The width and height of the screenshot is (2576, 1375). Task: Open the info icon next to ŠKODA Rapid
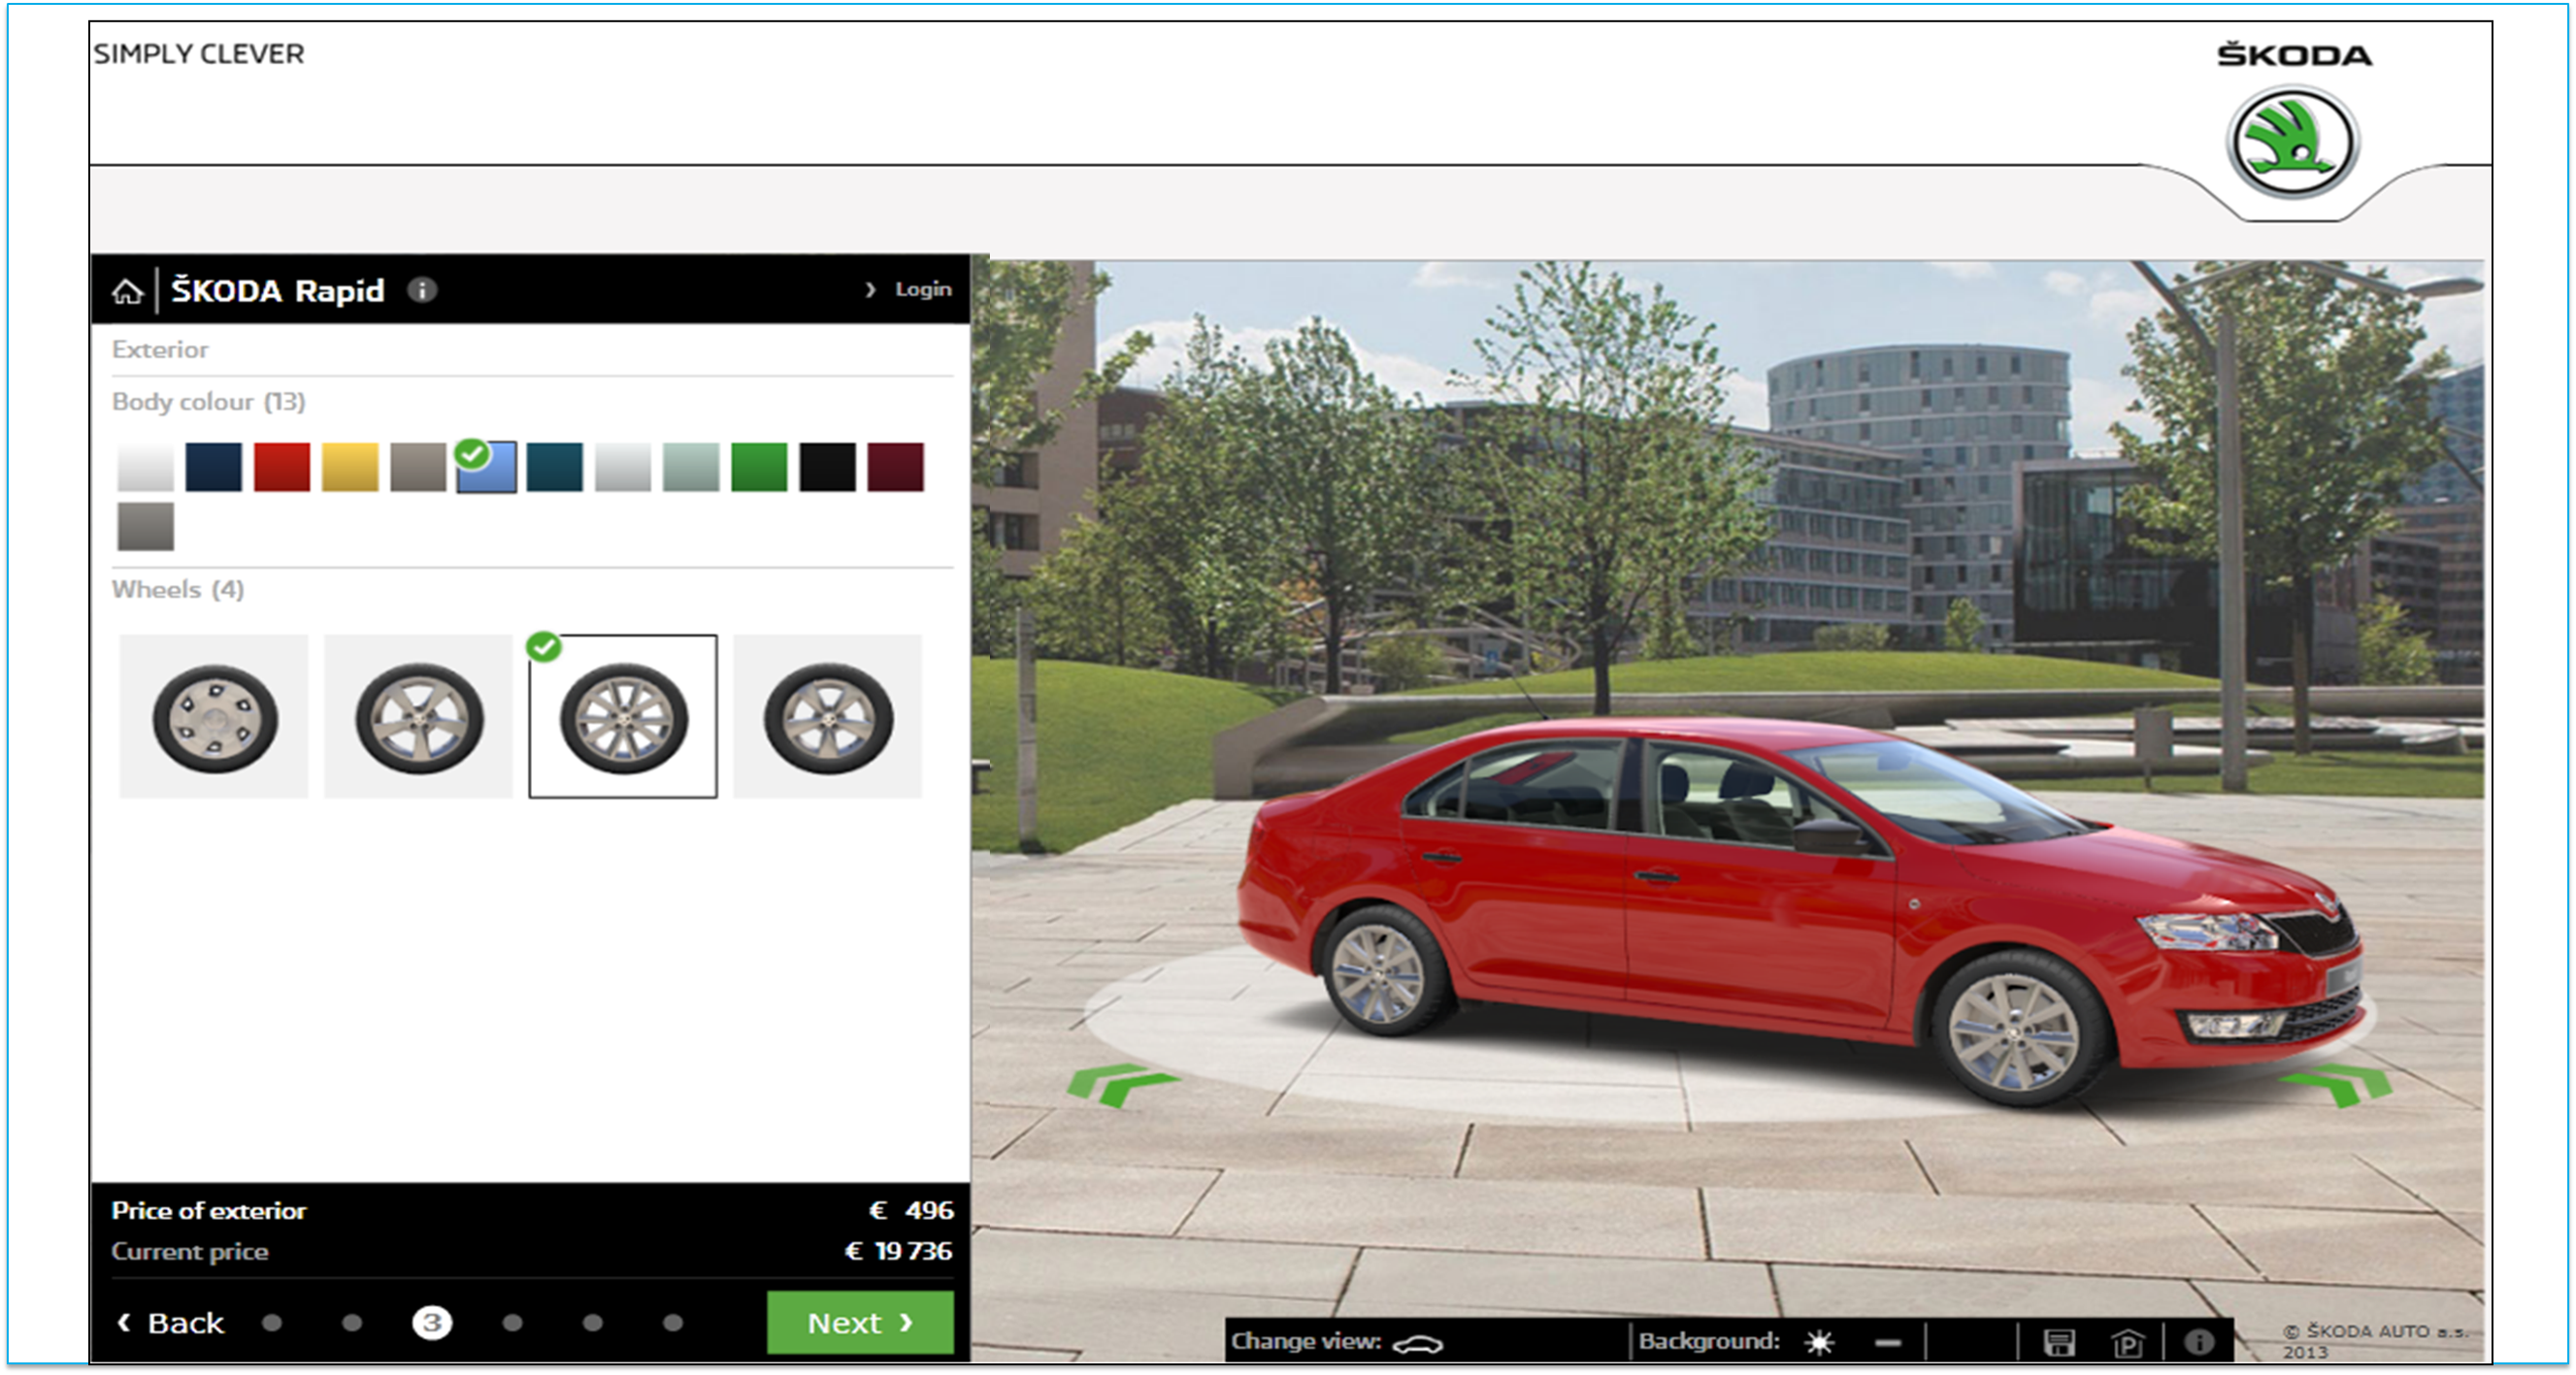(422, 290)
